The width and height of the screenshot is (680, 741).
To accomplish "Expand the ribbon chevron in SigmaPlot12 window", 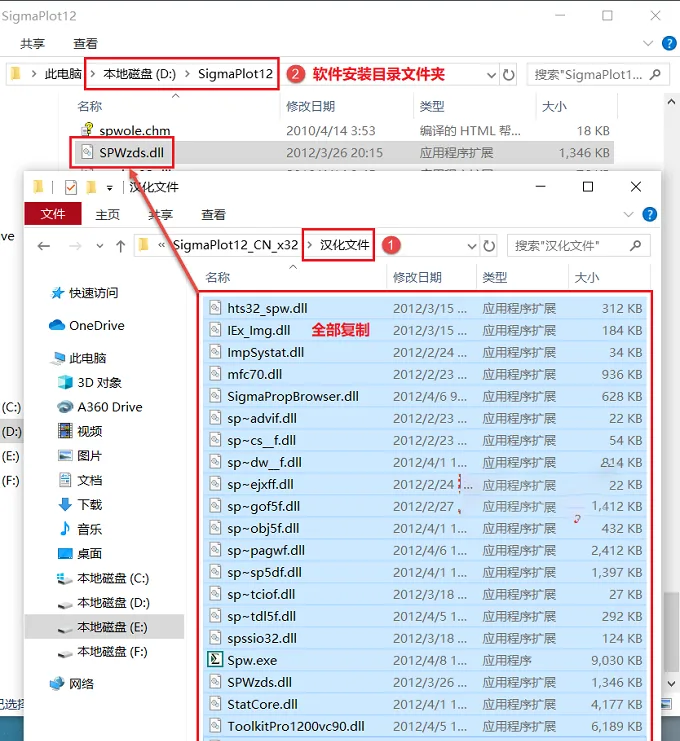I will pos(648,43).
